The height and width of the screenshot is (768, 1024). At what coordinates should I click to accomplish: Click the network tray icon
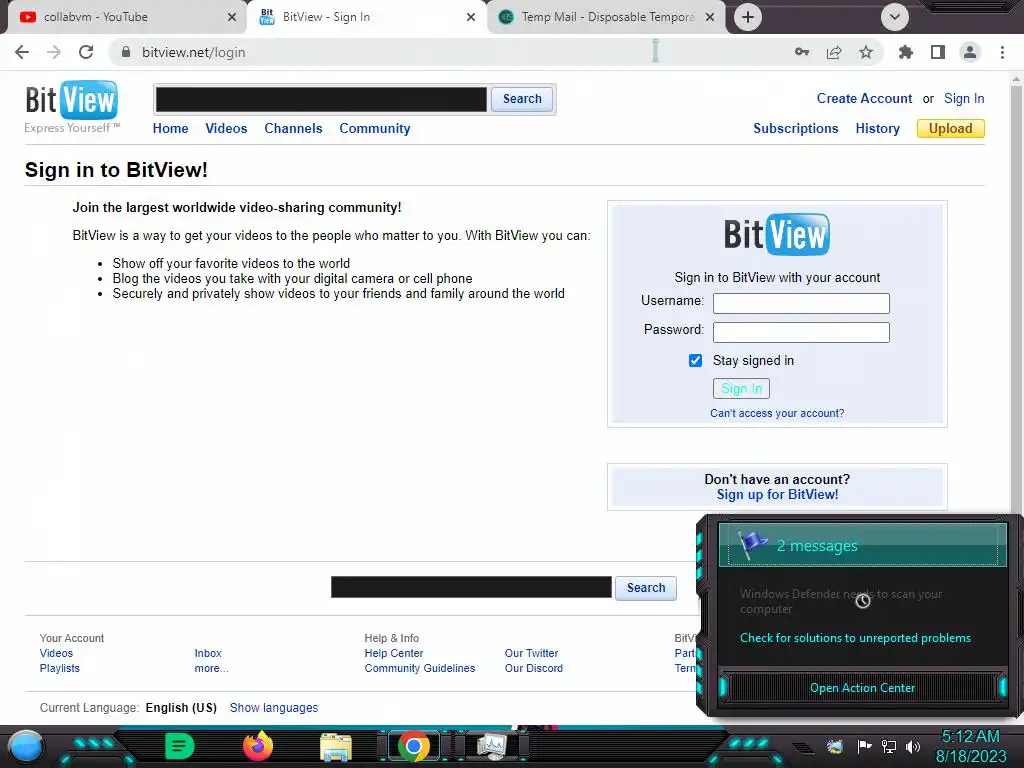pos(889,746)
